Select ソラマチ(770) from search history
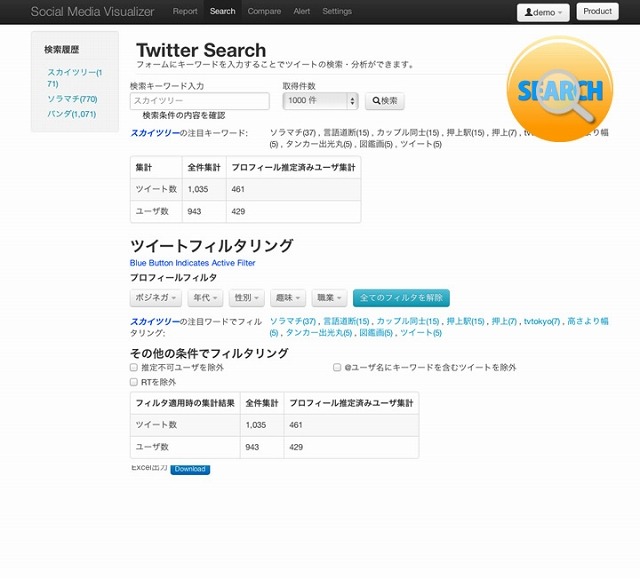Image resolution: width=640 pixels, height=579 pixels. (72, 99)
